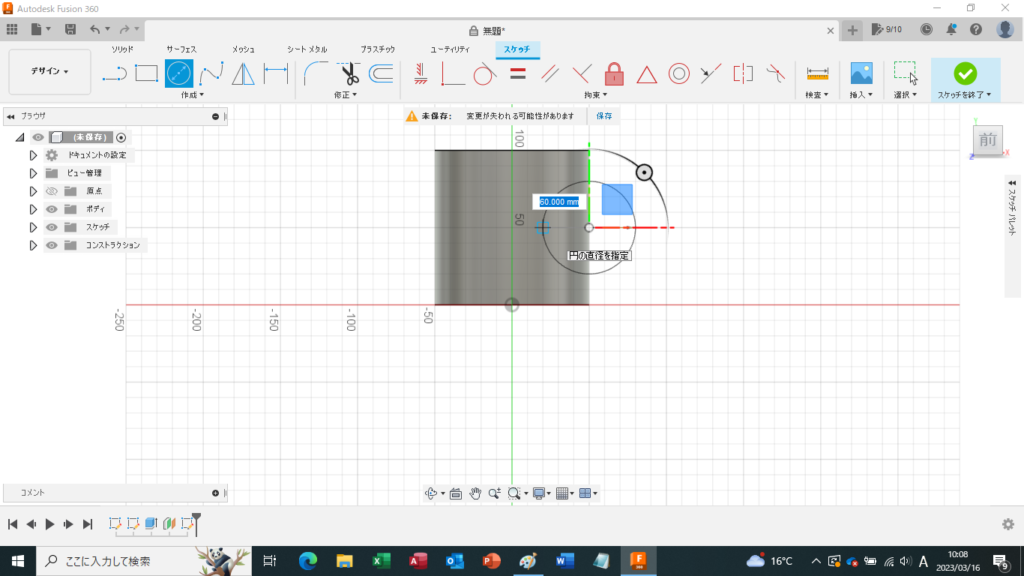The image size is (1024, 576).
Task: Show the hidden 原点 folder
Action: point(52,191)
